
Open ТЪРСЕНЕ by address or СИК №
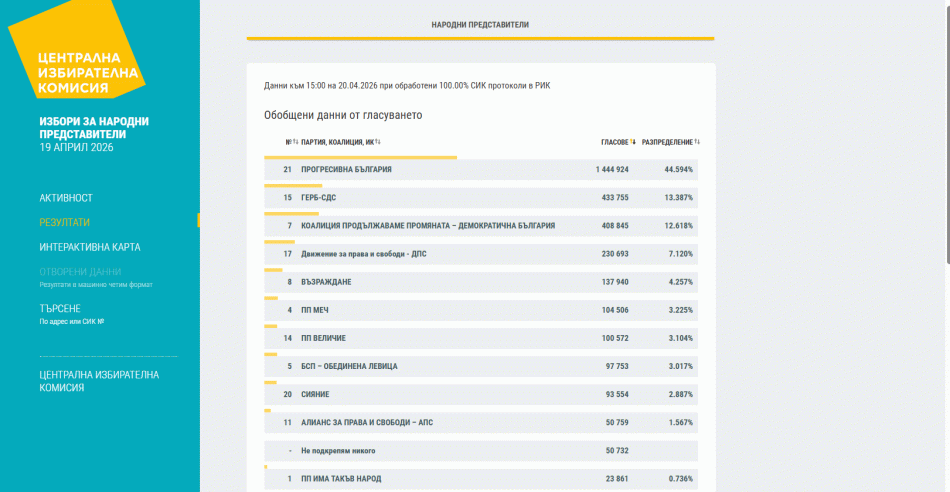60,309
